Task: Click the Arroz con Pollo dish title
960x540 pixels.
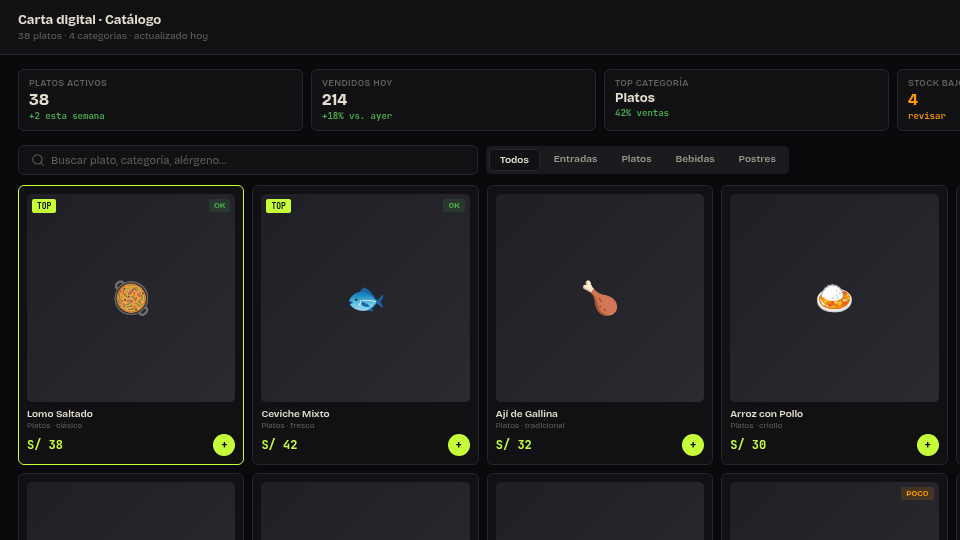Action: pyautogui.click(x=767, y=414)
